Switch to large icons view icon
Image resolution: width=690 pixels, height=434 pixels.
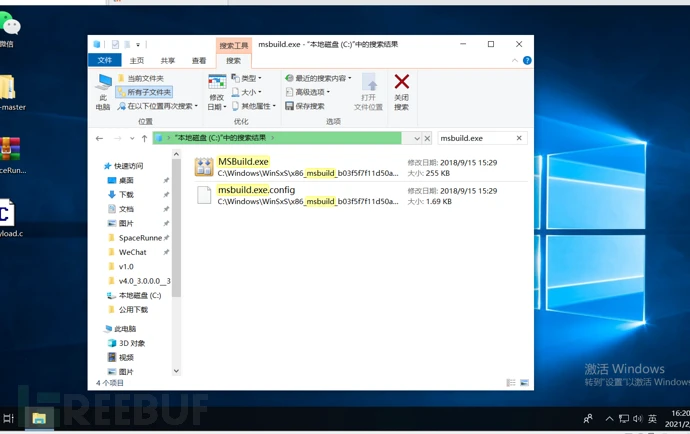coord(524,383)
